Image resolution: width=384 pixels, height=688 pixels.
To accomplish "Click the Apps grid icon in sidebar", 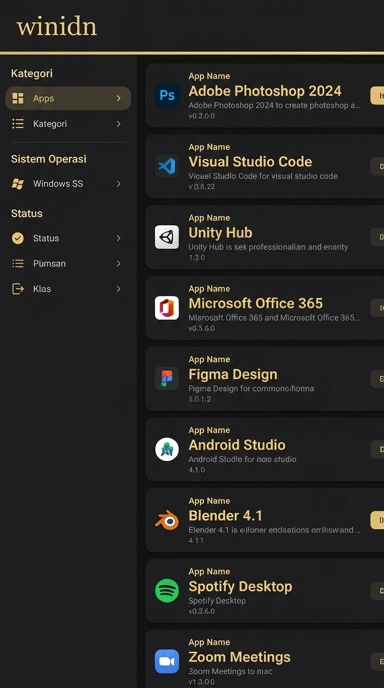I will click(x=18, y=98).
